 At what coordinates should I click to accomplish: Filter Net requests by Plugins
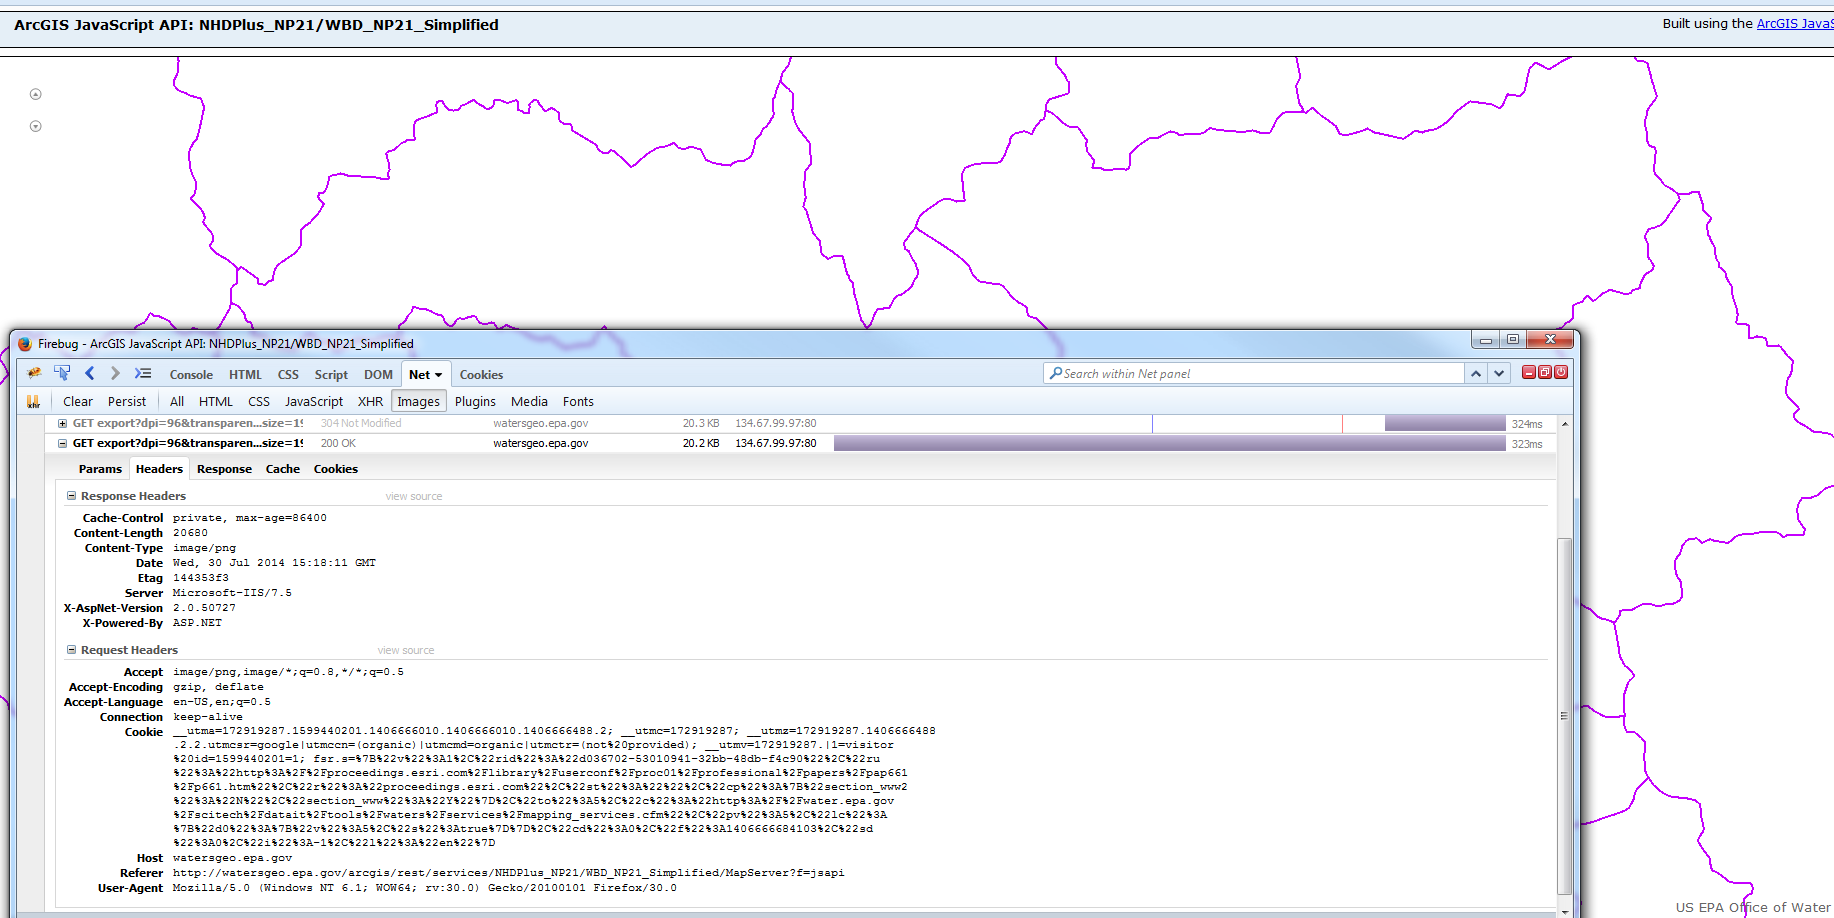coord(475,401)
